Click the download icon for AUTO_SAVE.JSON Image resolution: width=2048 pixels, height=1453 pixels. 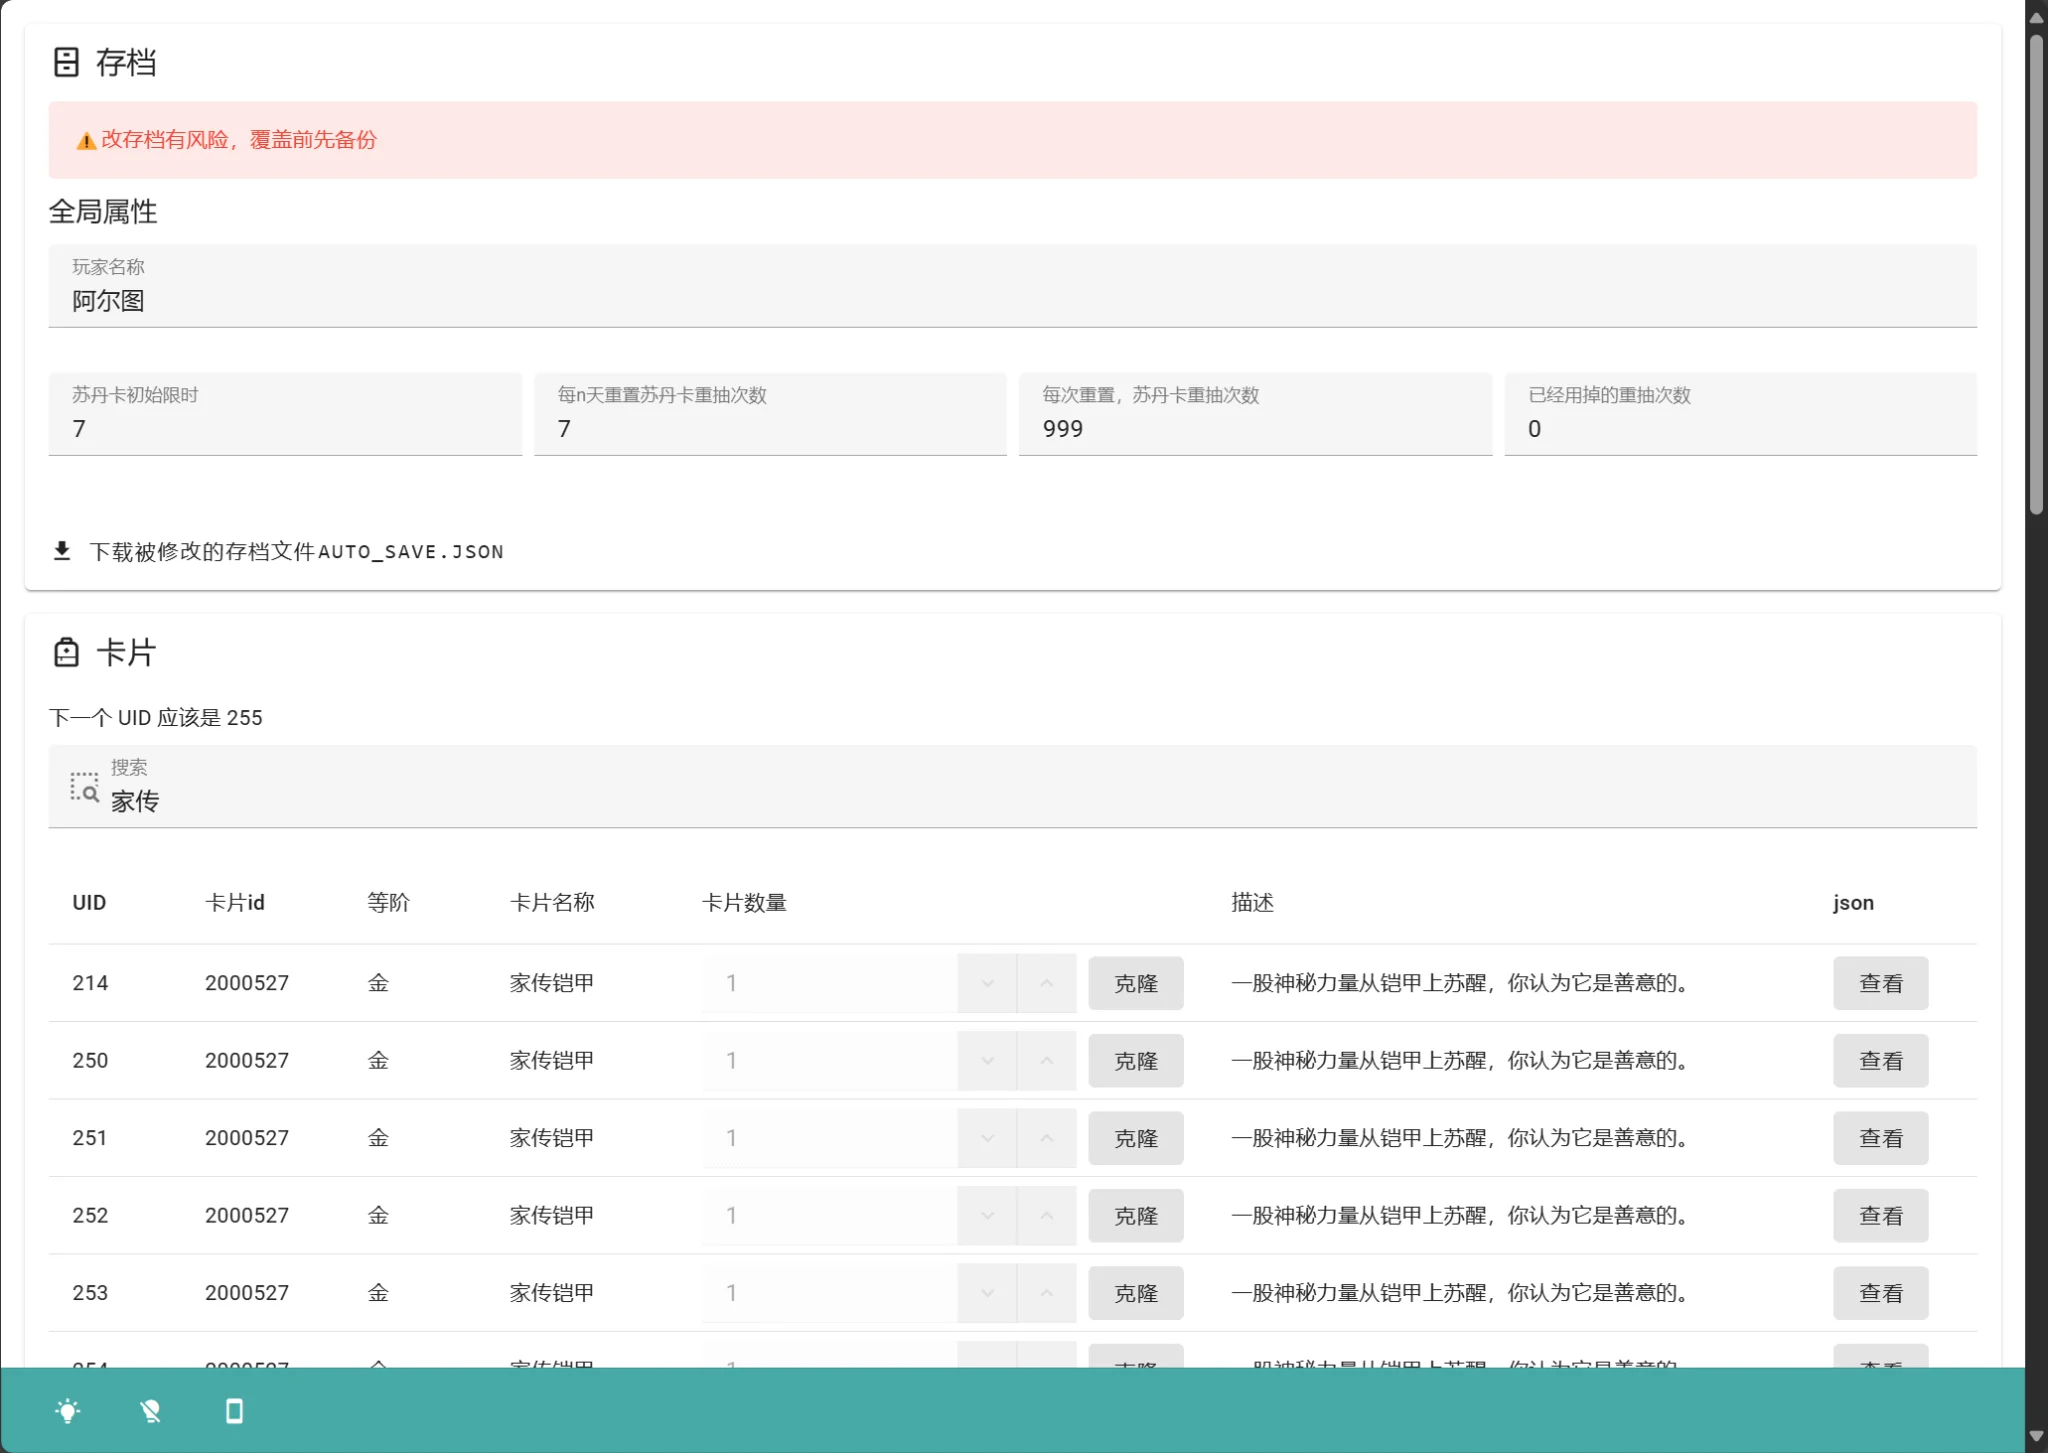pos(62,551)
